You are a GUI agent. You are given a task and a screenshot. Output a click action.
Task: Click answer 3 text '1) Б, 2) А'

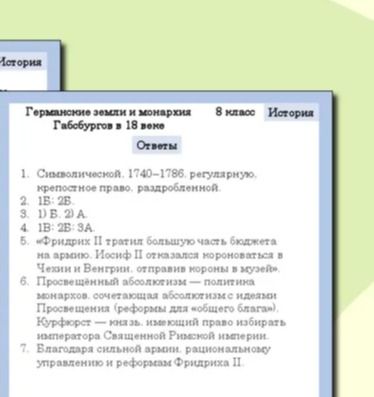(62, 214)
